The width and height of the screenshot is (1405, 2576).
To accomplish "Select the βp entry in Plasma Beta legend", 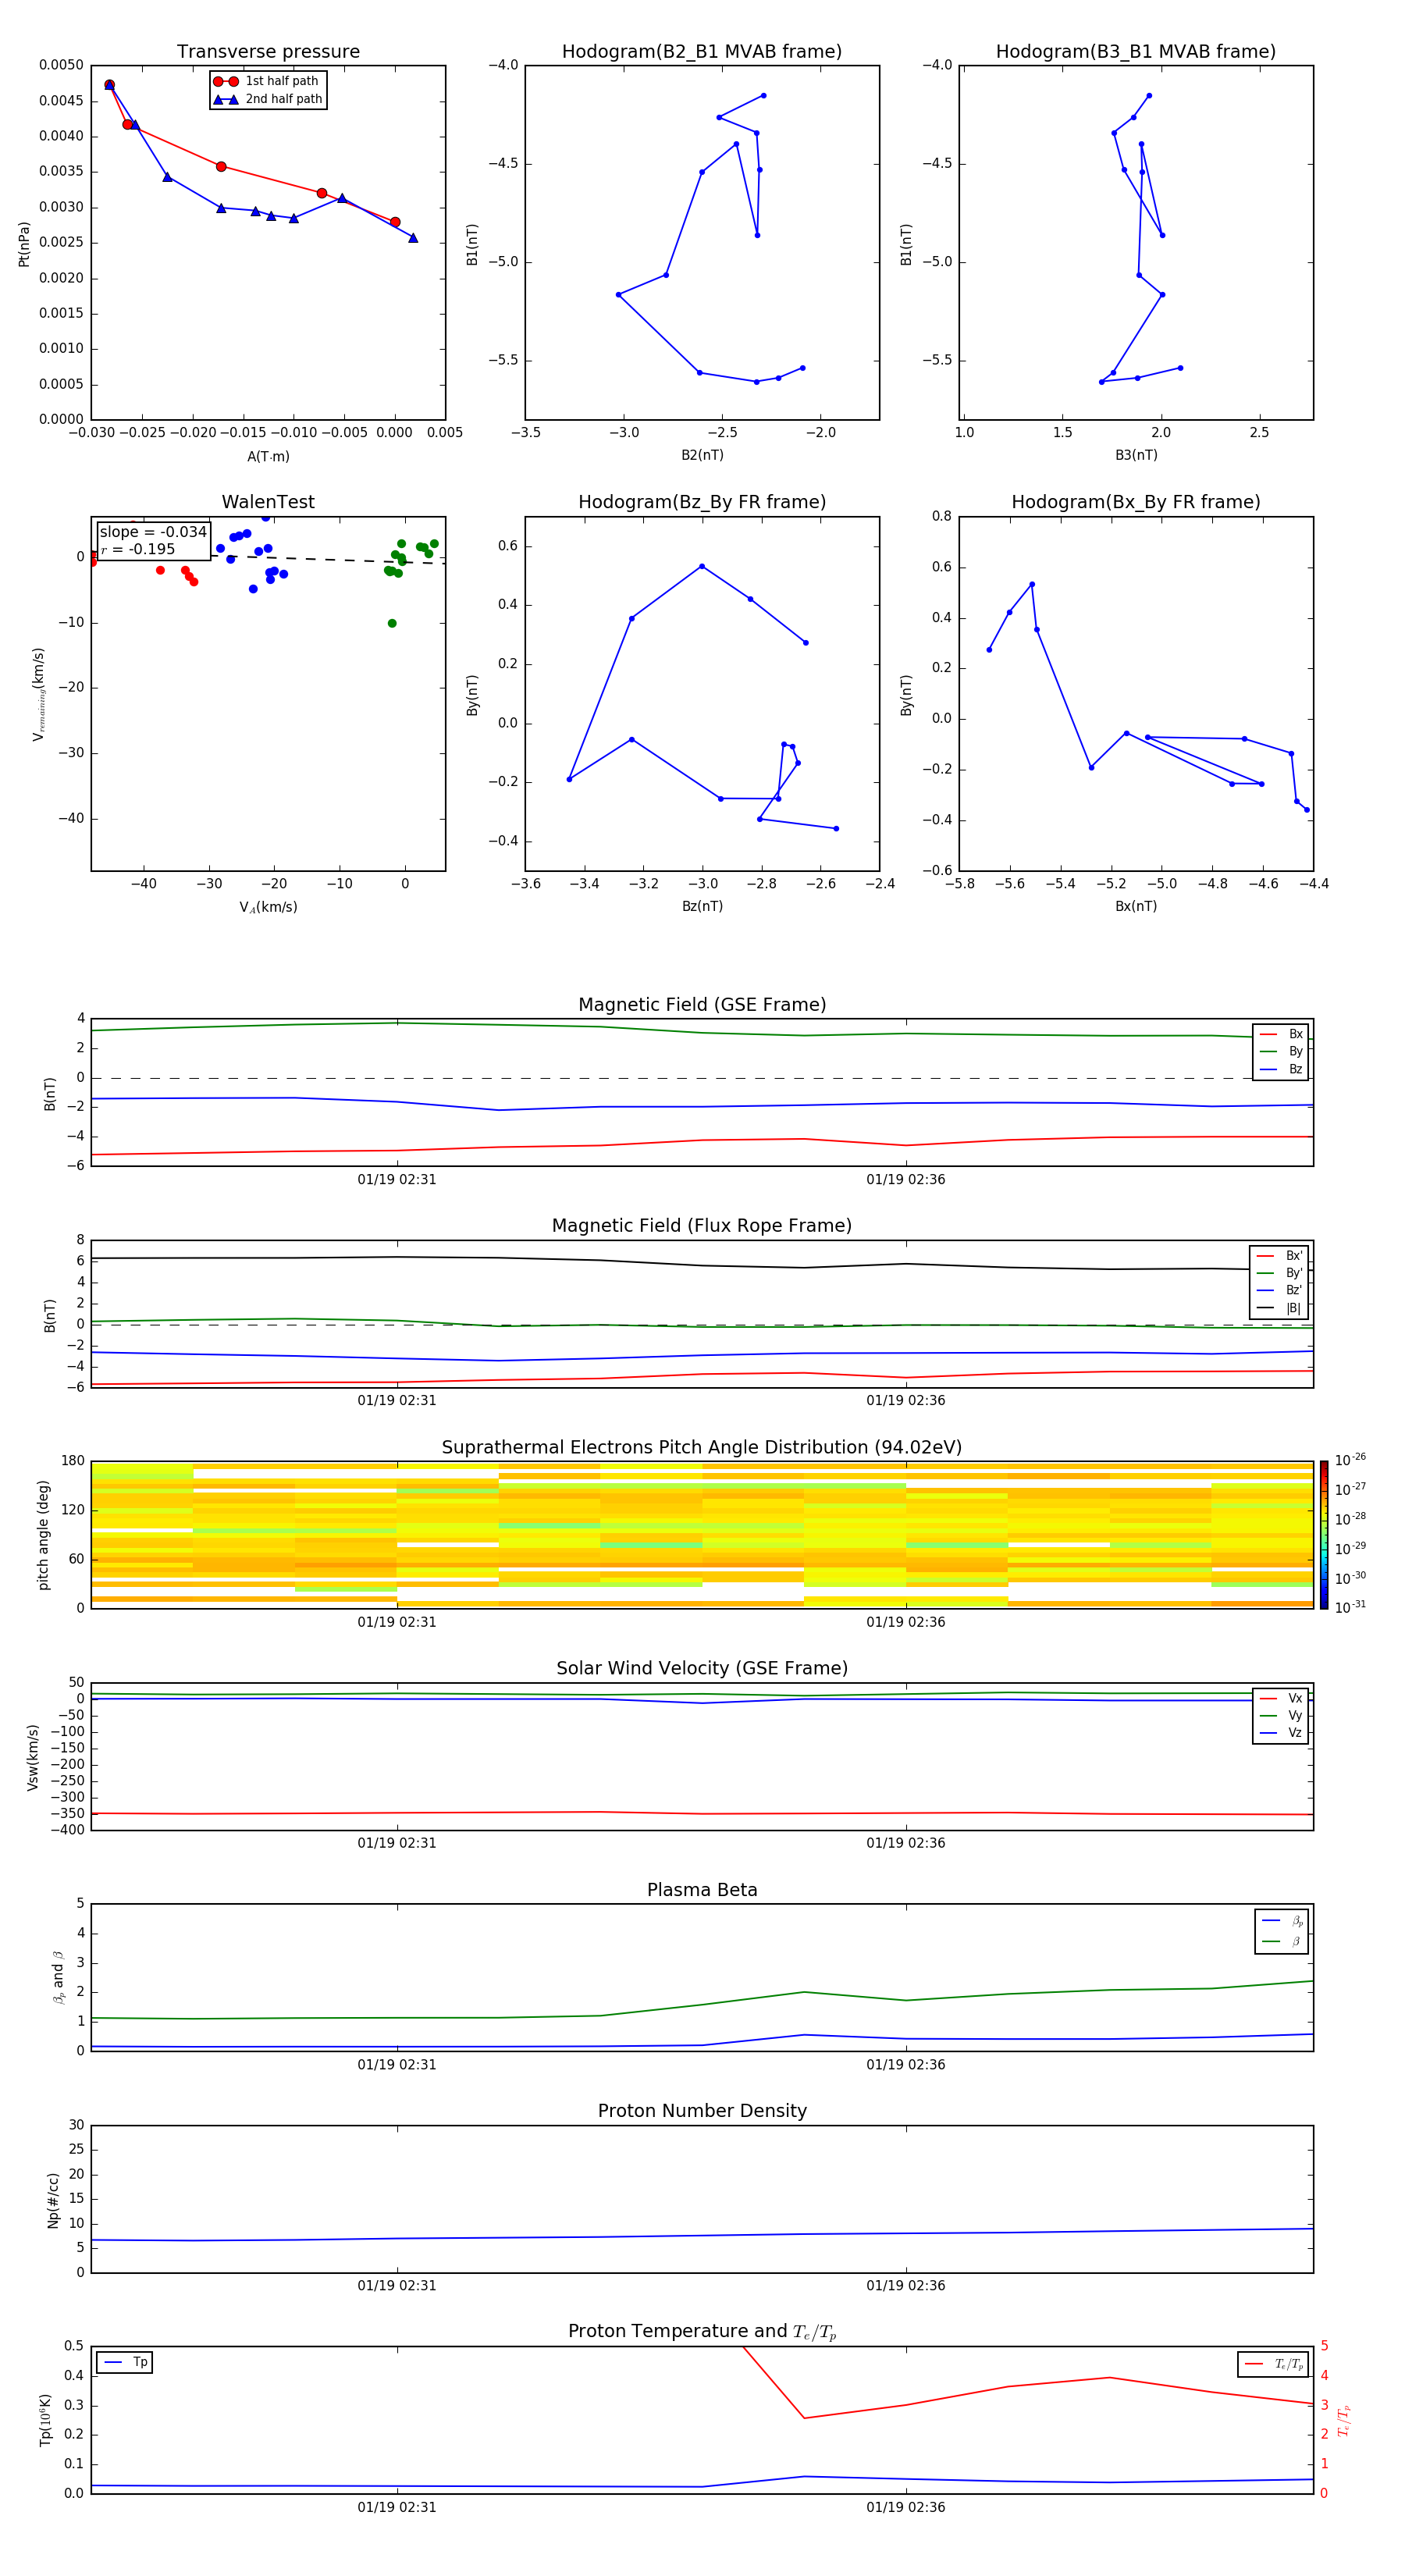I will click(1282, 1921).
